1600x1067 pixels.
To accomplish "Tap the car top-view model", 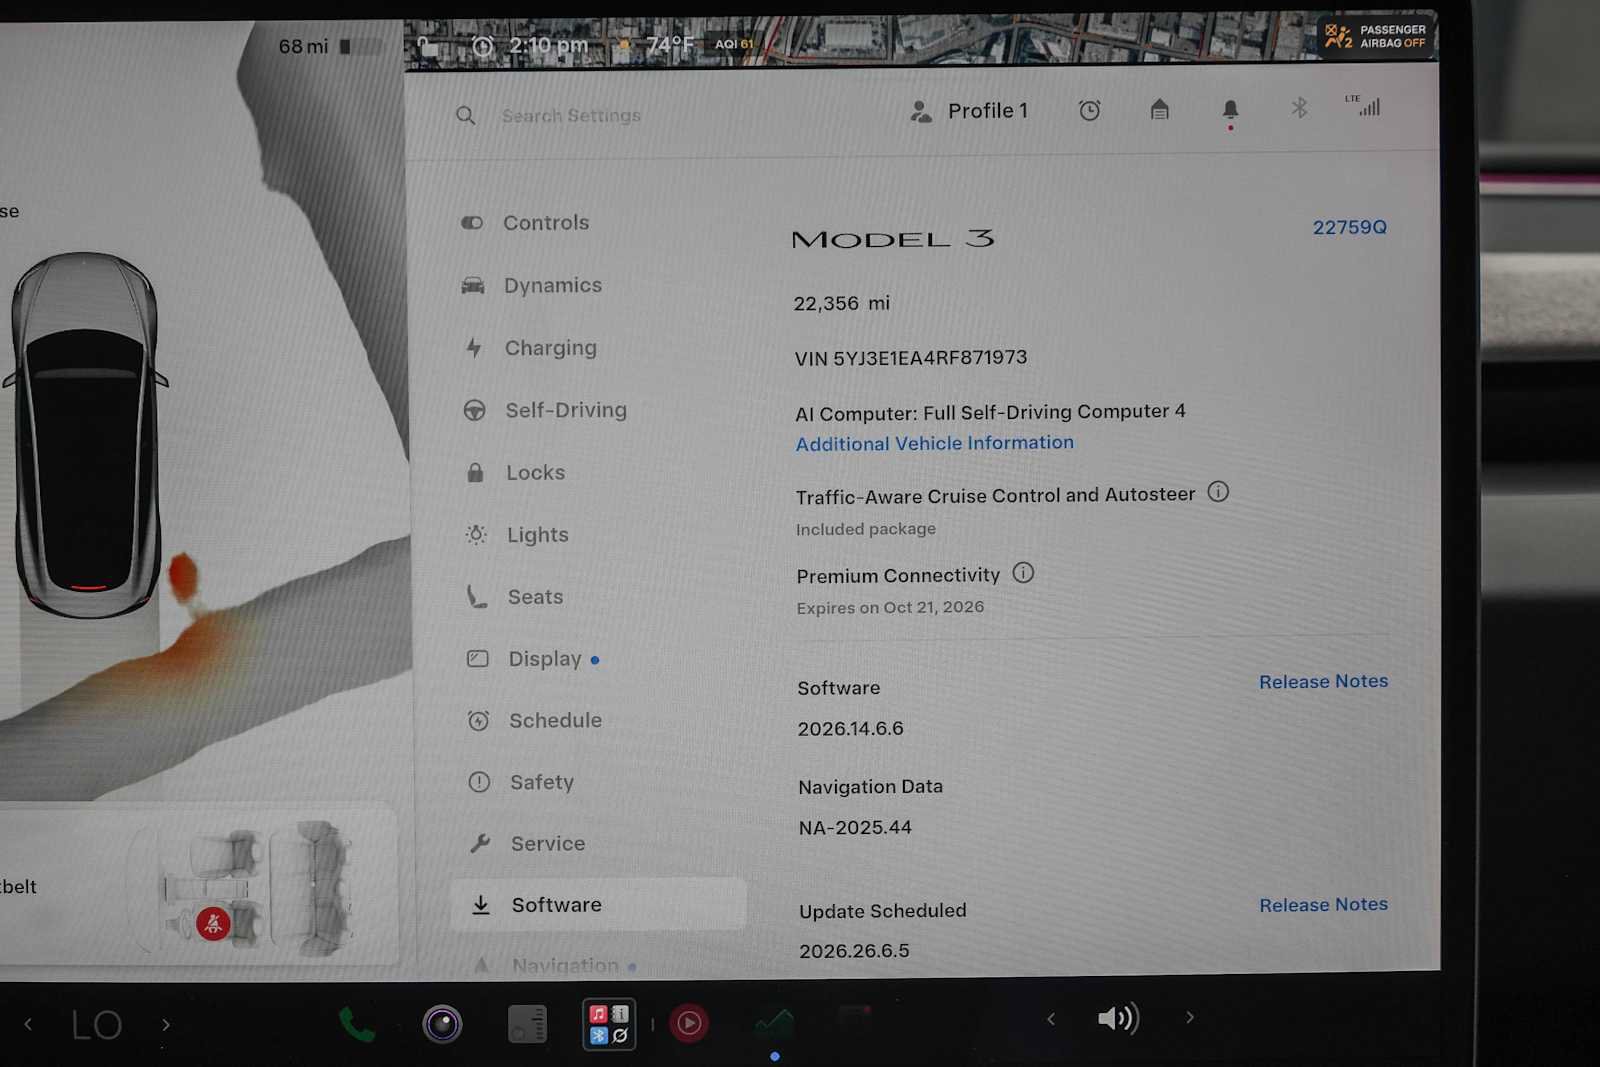I will 87,435.
